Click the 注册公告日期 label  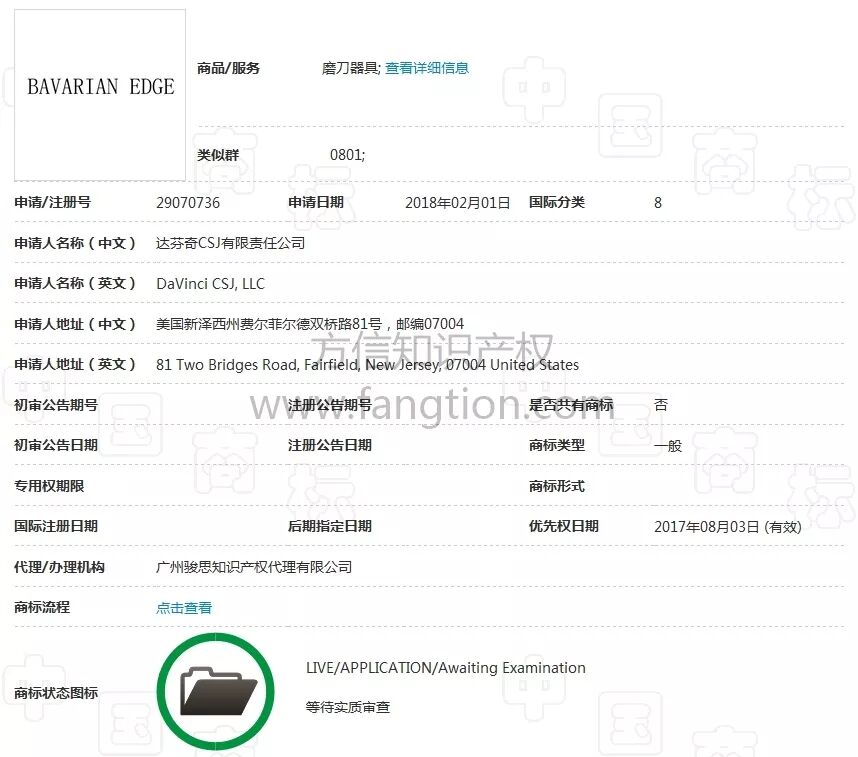tap(330, 445)
